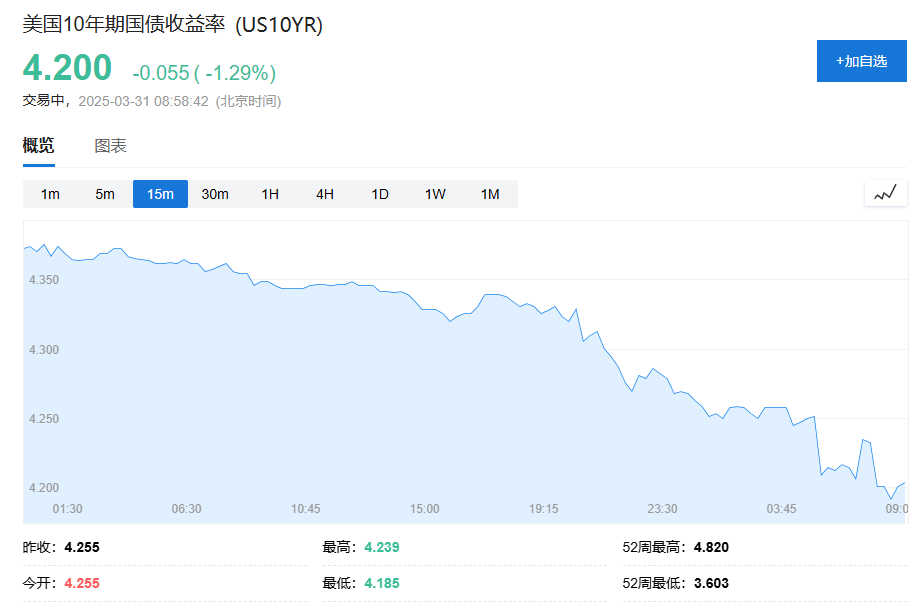Click the title 美国10年期国债收益率 (US10YR)
Viewport: 922px width, 611px height.
pos(173,25)
